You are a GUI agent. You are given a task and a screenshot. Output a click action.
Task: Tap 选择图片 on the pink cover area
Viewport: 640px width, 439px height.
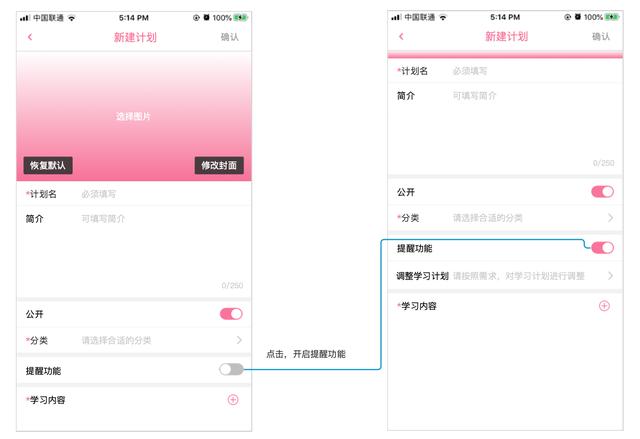tap(133, 117)
